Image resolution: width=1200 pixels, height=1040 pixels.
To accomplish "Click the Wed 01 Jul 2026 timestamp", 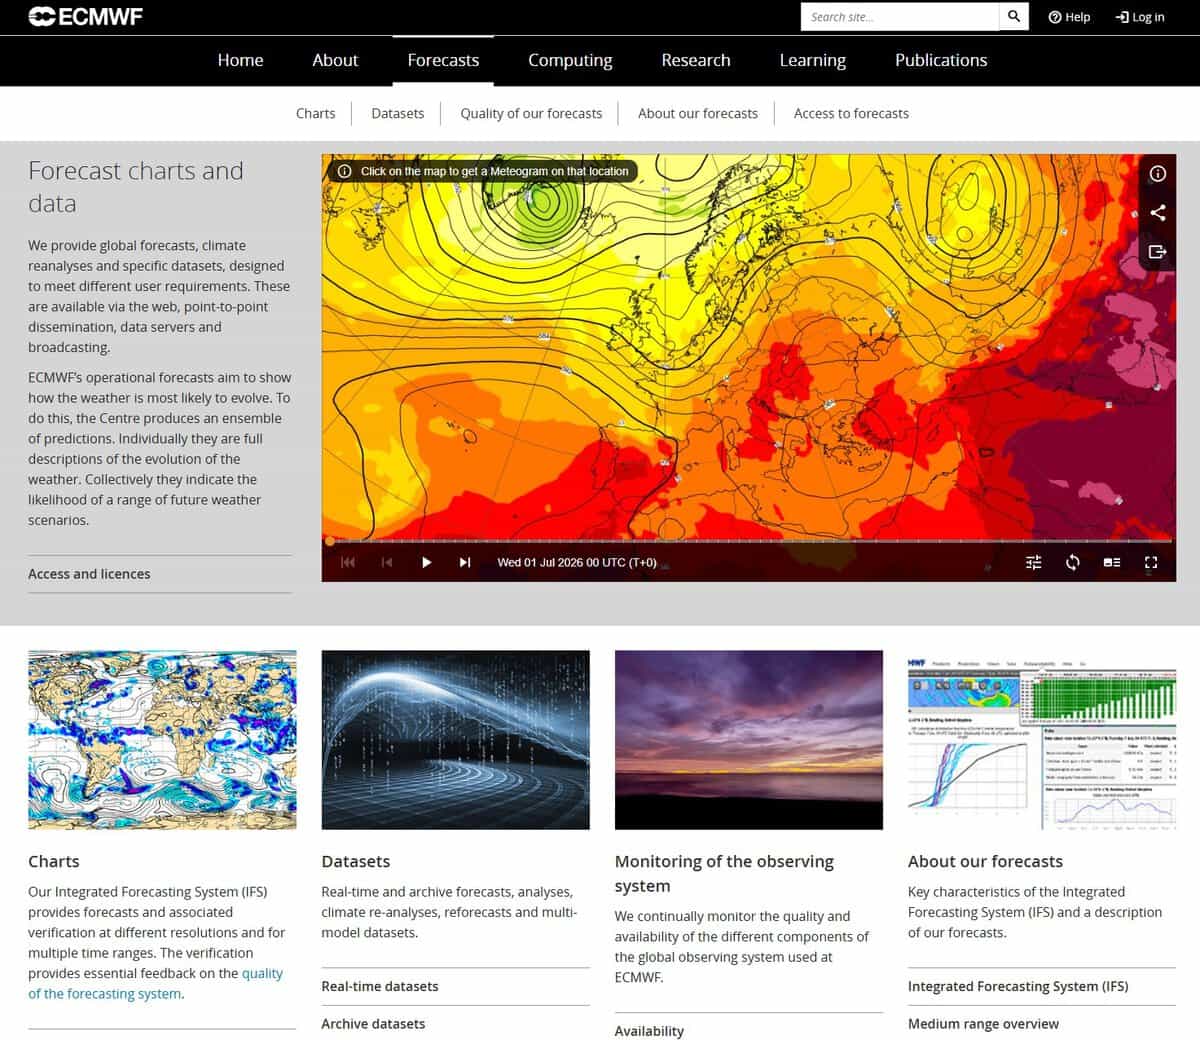I will pyautogui.click(x=577, y=563).
